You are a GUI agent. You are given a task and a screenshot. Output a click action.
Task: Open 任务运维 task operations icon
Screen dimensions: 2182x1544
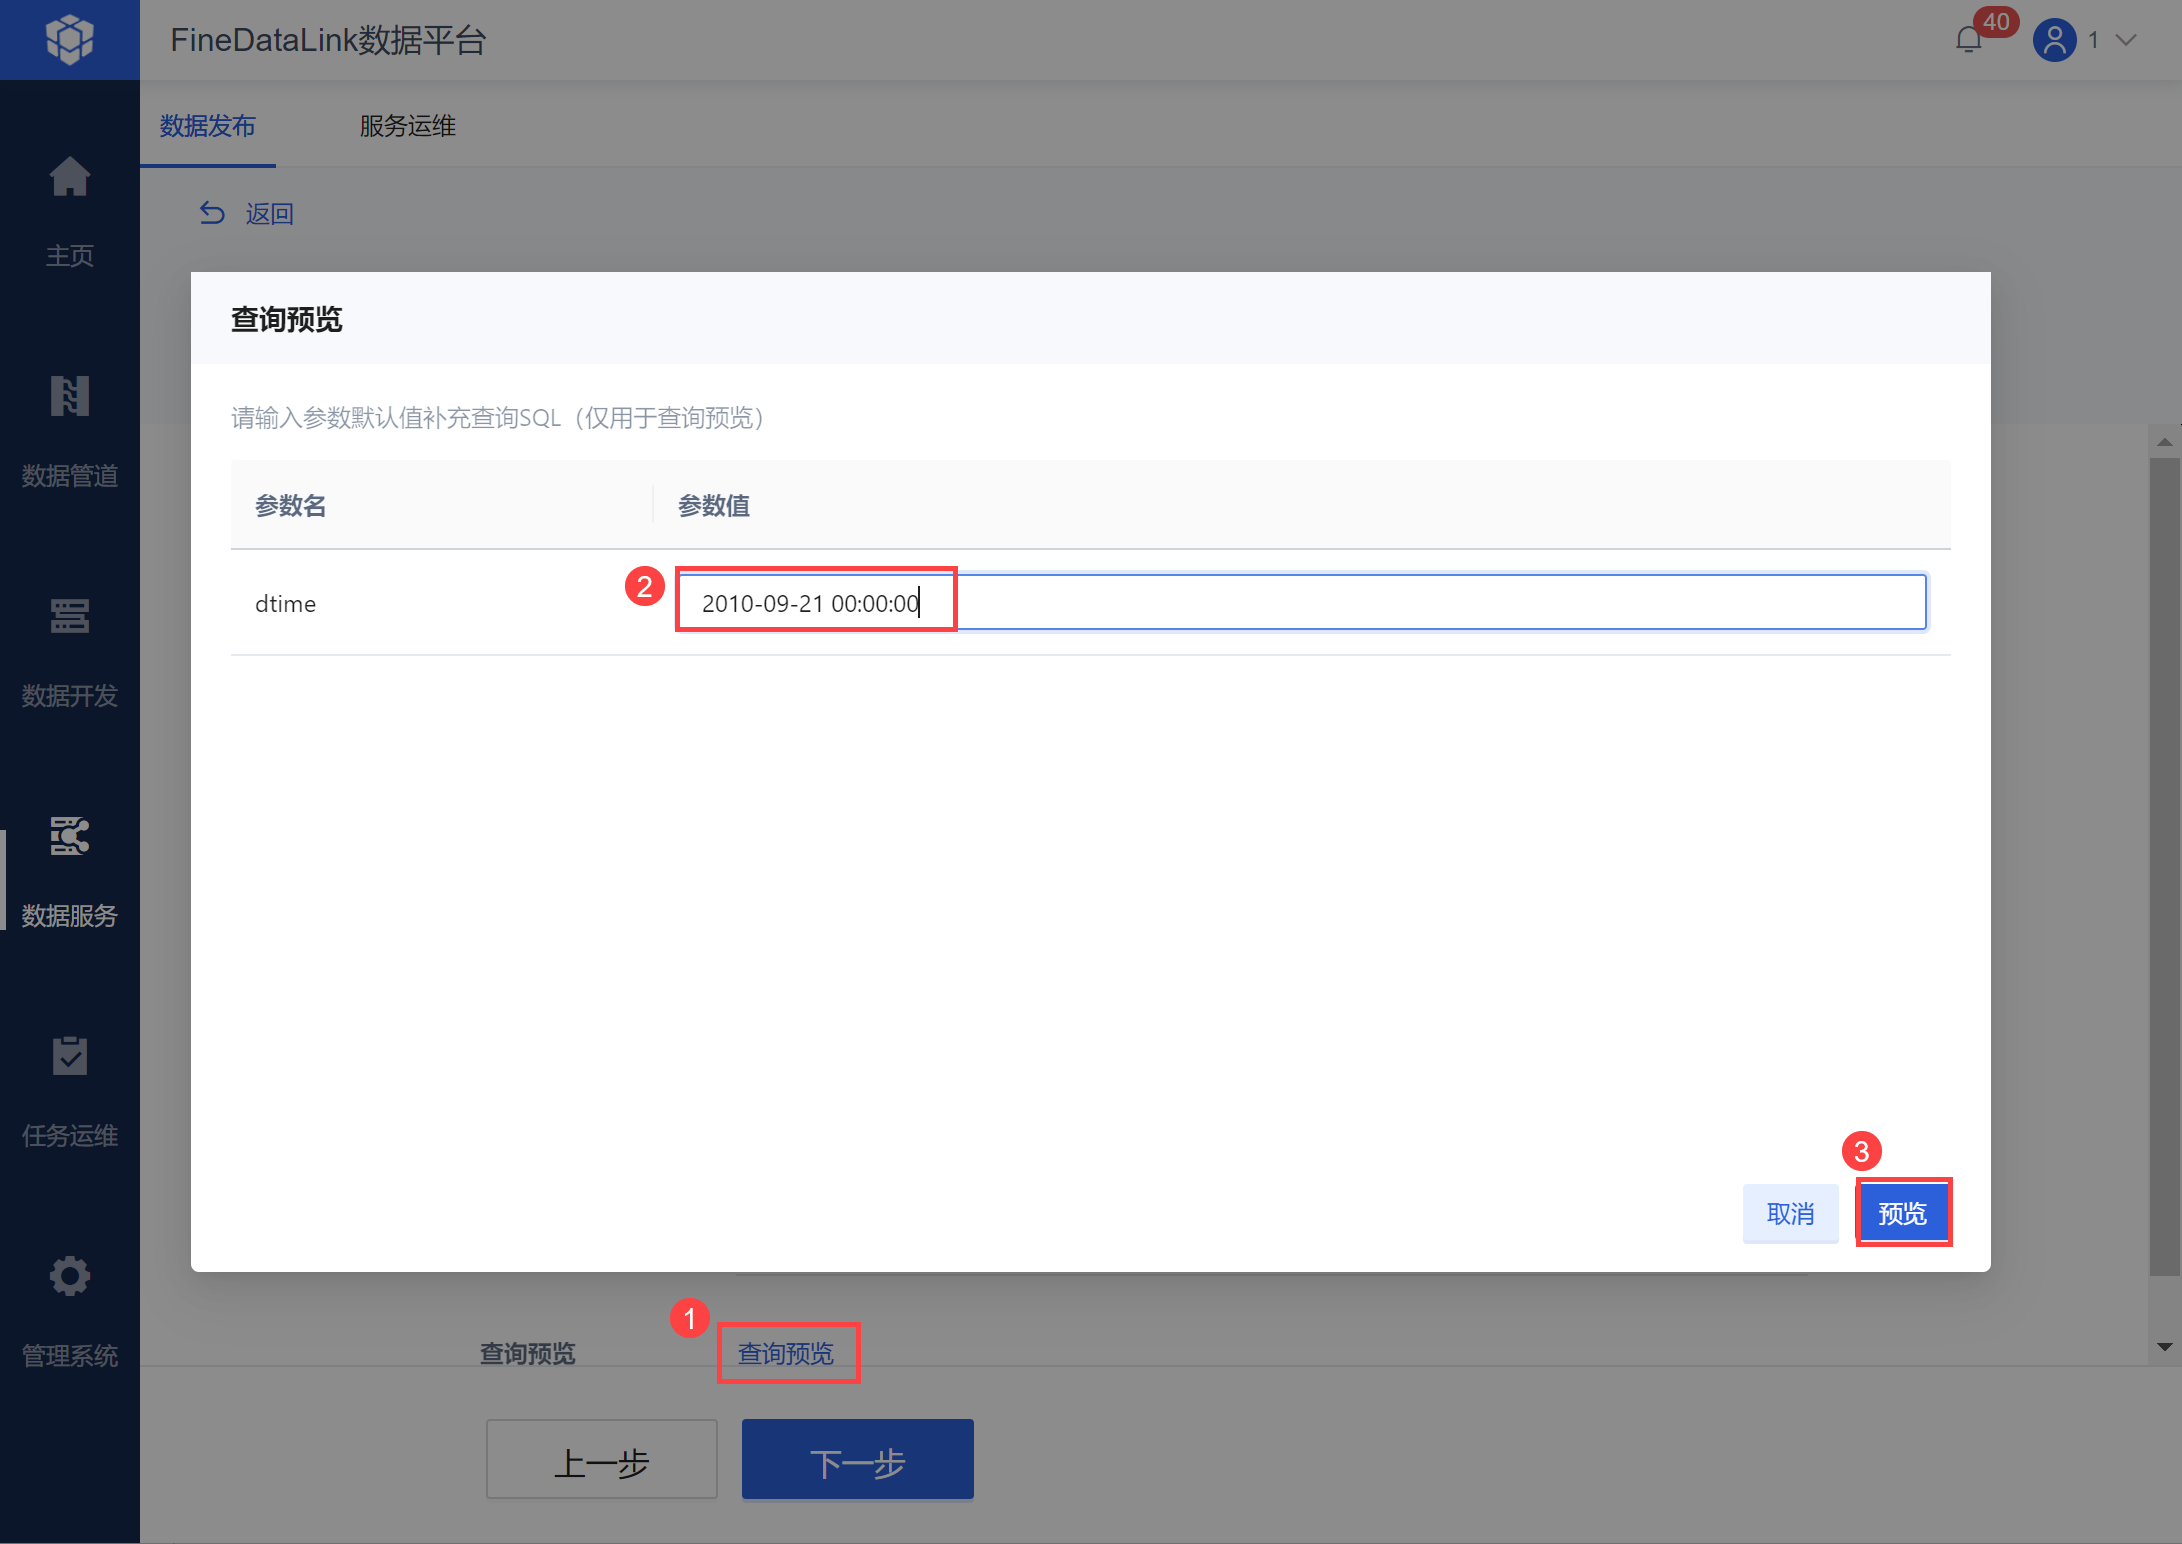click(69, 1057)
